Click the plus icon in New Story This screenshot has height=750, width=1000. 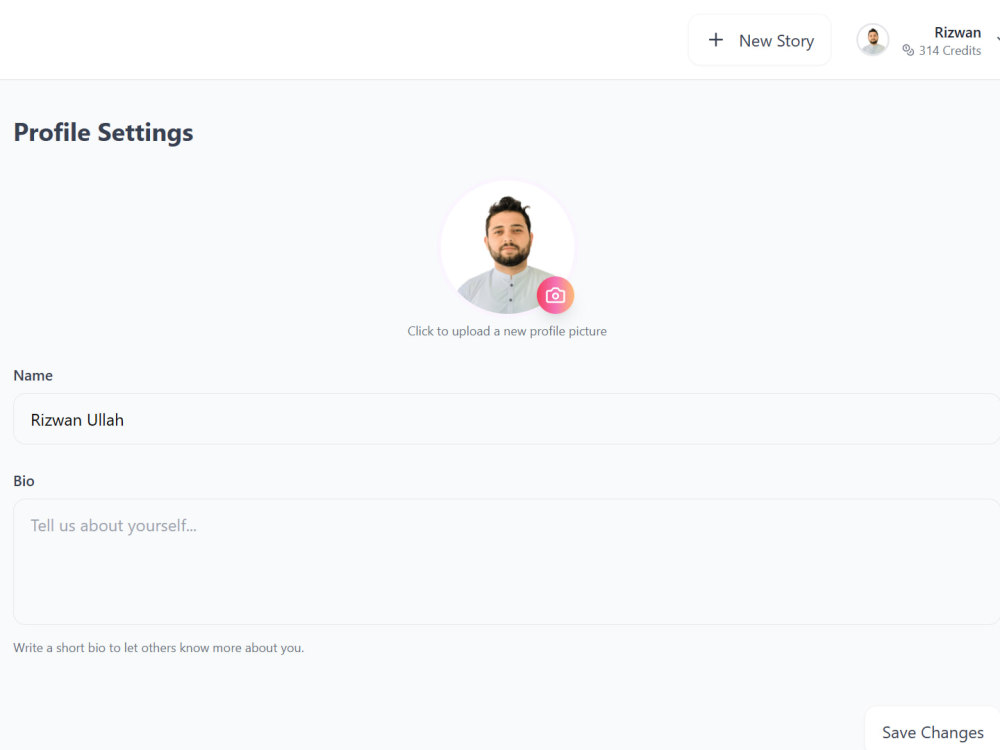[x=716, y=40]
